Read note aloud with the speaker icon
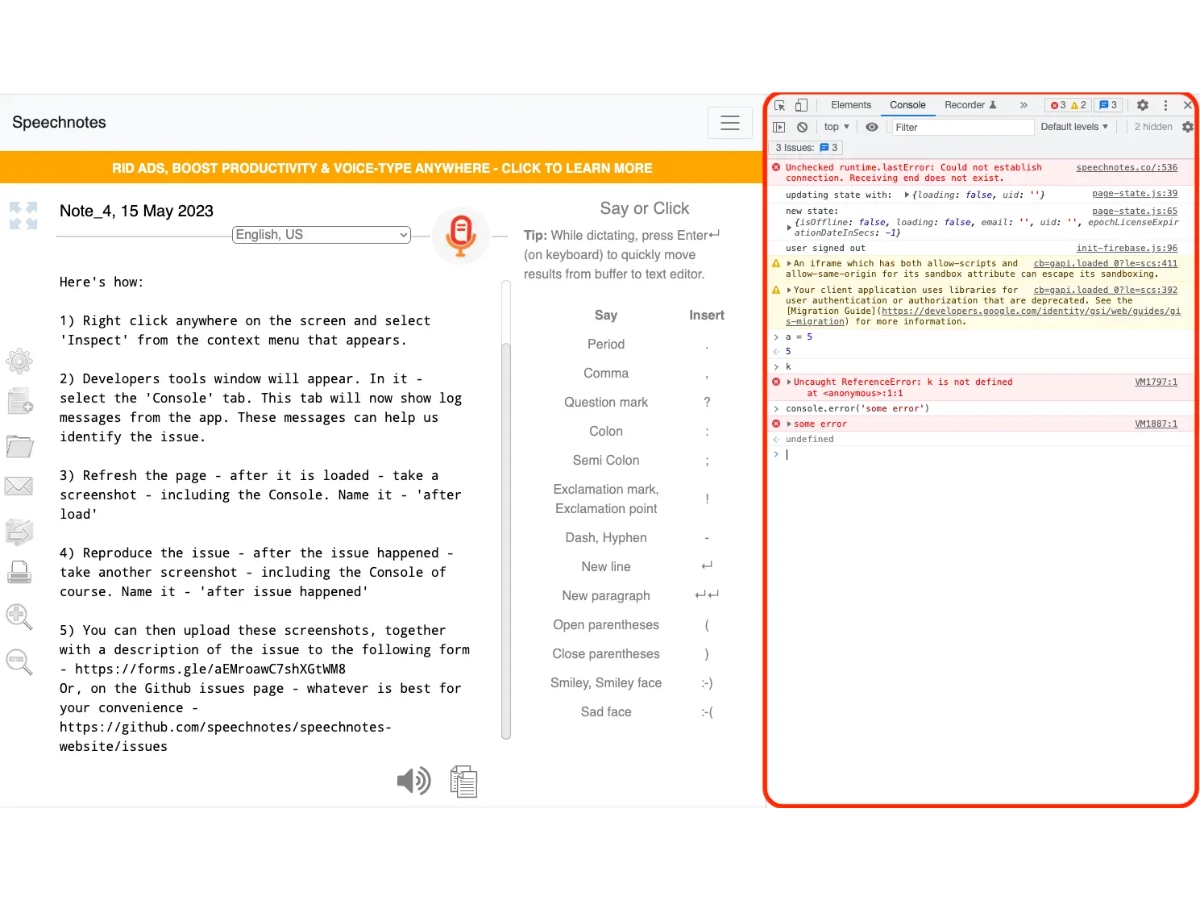Image resolution: width=1200 pixels, height=900 pixels. (414, 781)
